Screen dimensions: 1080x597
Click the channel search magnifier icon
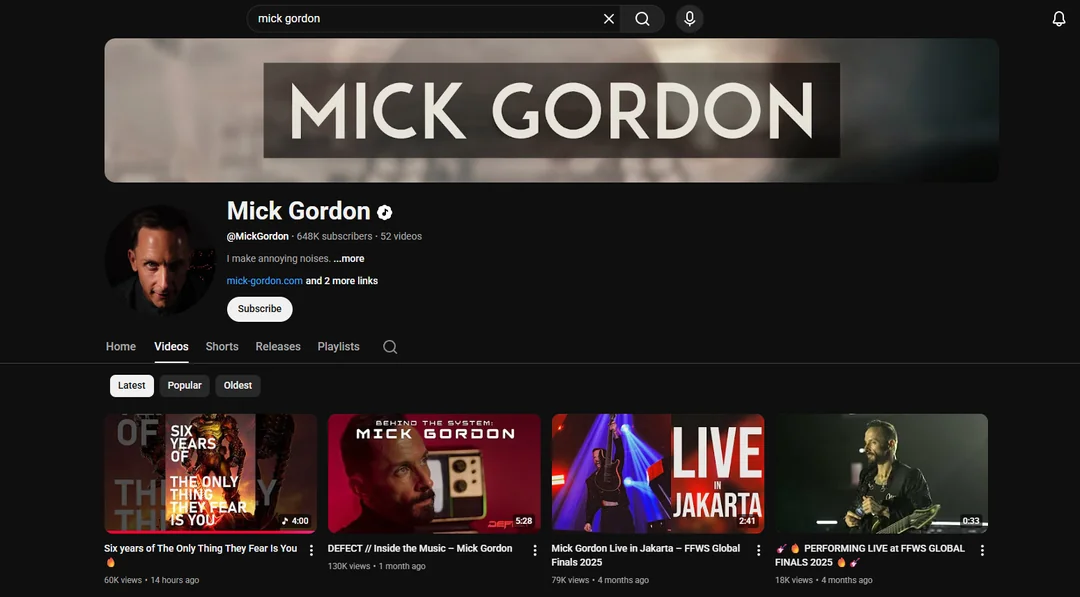(390, 347)
